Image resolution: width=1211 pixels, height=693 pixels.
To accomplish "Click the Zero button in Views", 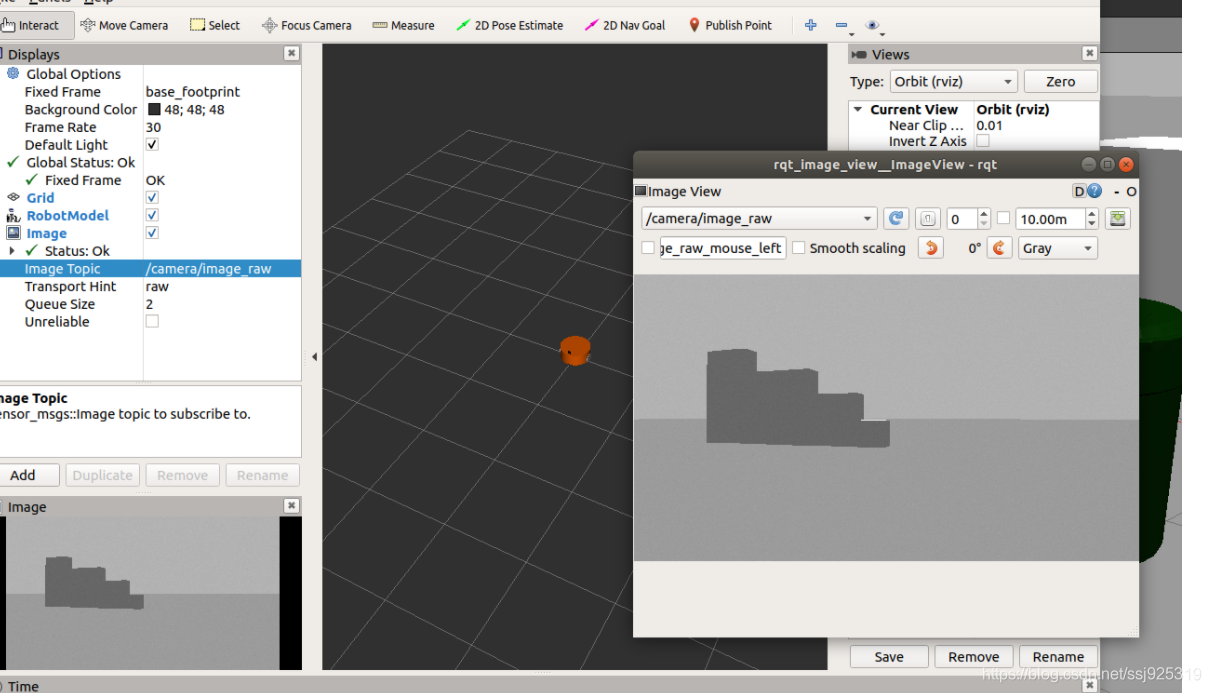I will pos(1060,82).
